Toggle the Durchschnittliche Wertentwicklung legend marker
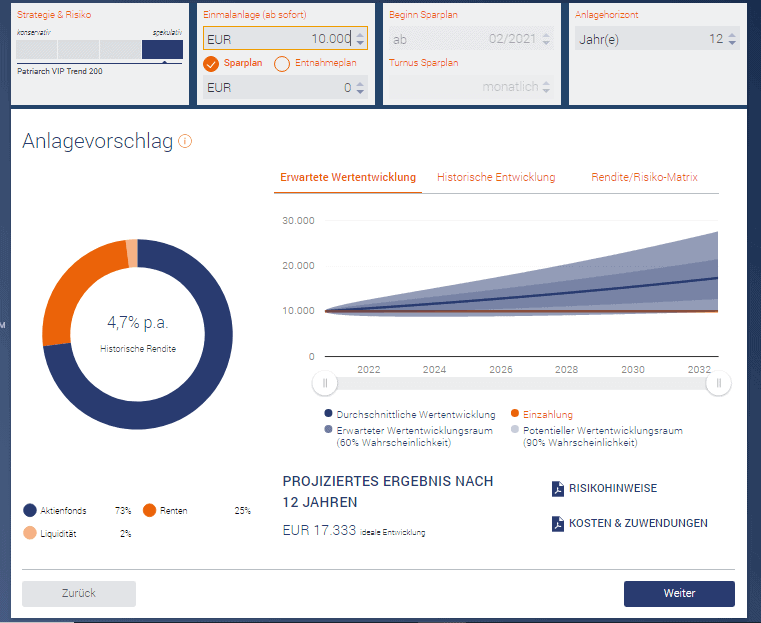Image resolution: width=761 pixels, height=623 pixels. click(x=328, y=413)
